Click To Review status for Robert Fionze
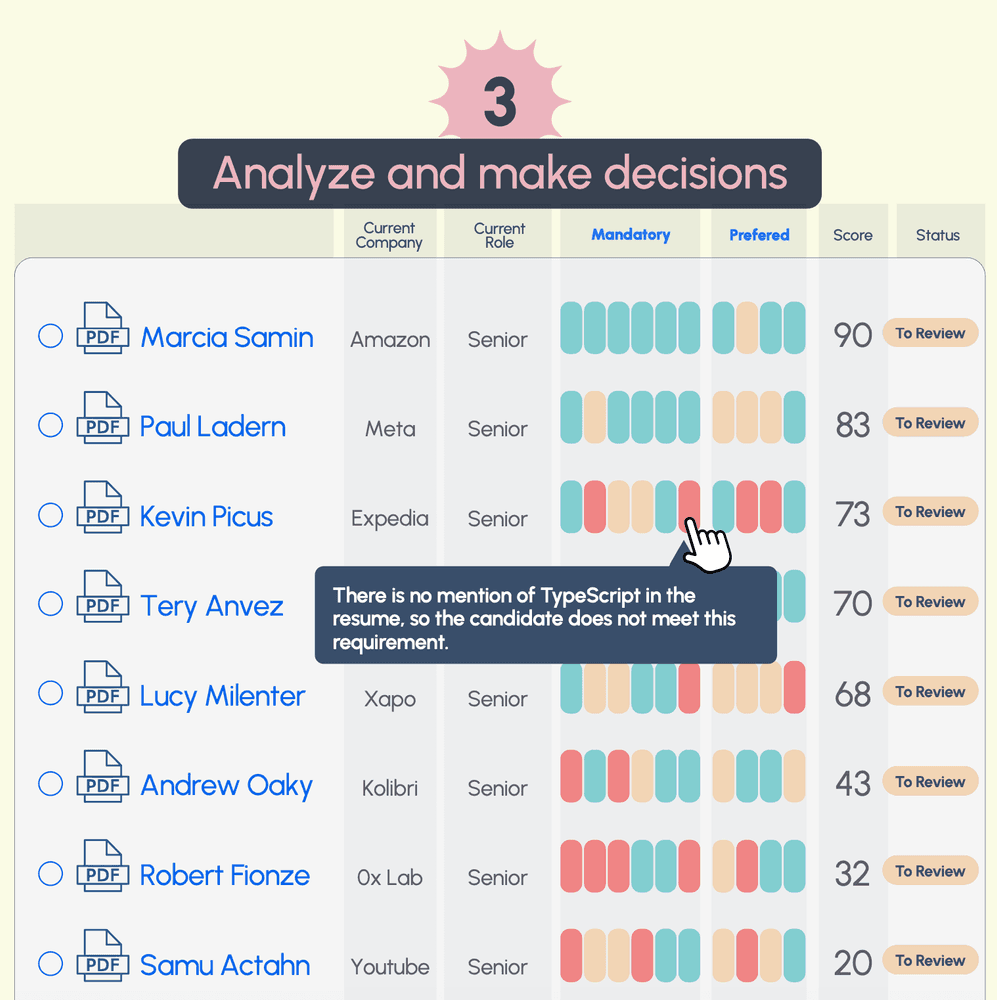Screen dimensions: 997x1000 pos(930,871)
